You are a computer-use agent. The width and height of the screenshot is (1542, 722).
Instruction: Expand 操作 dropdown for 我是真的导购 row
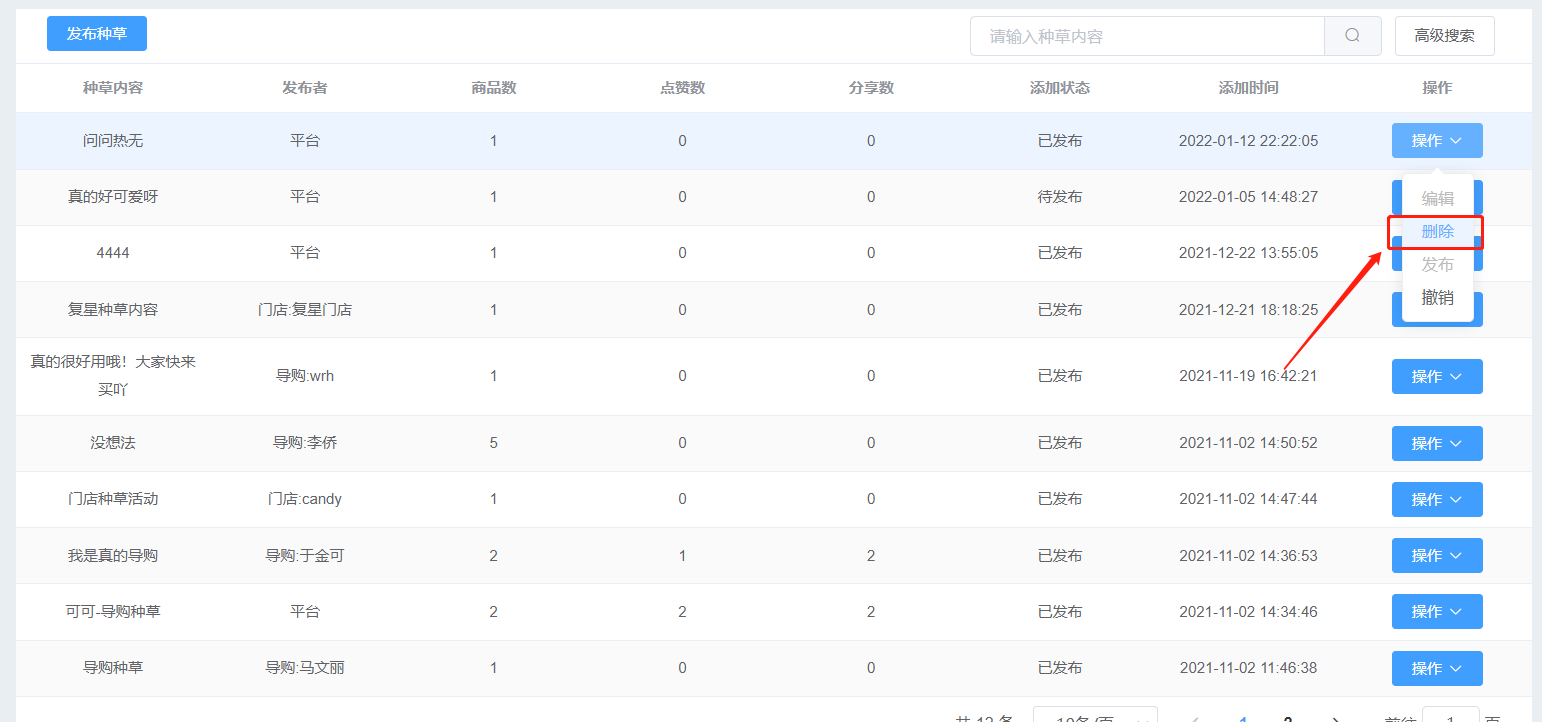pyautogui.click(x=1436, y=555)
